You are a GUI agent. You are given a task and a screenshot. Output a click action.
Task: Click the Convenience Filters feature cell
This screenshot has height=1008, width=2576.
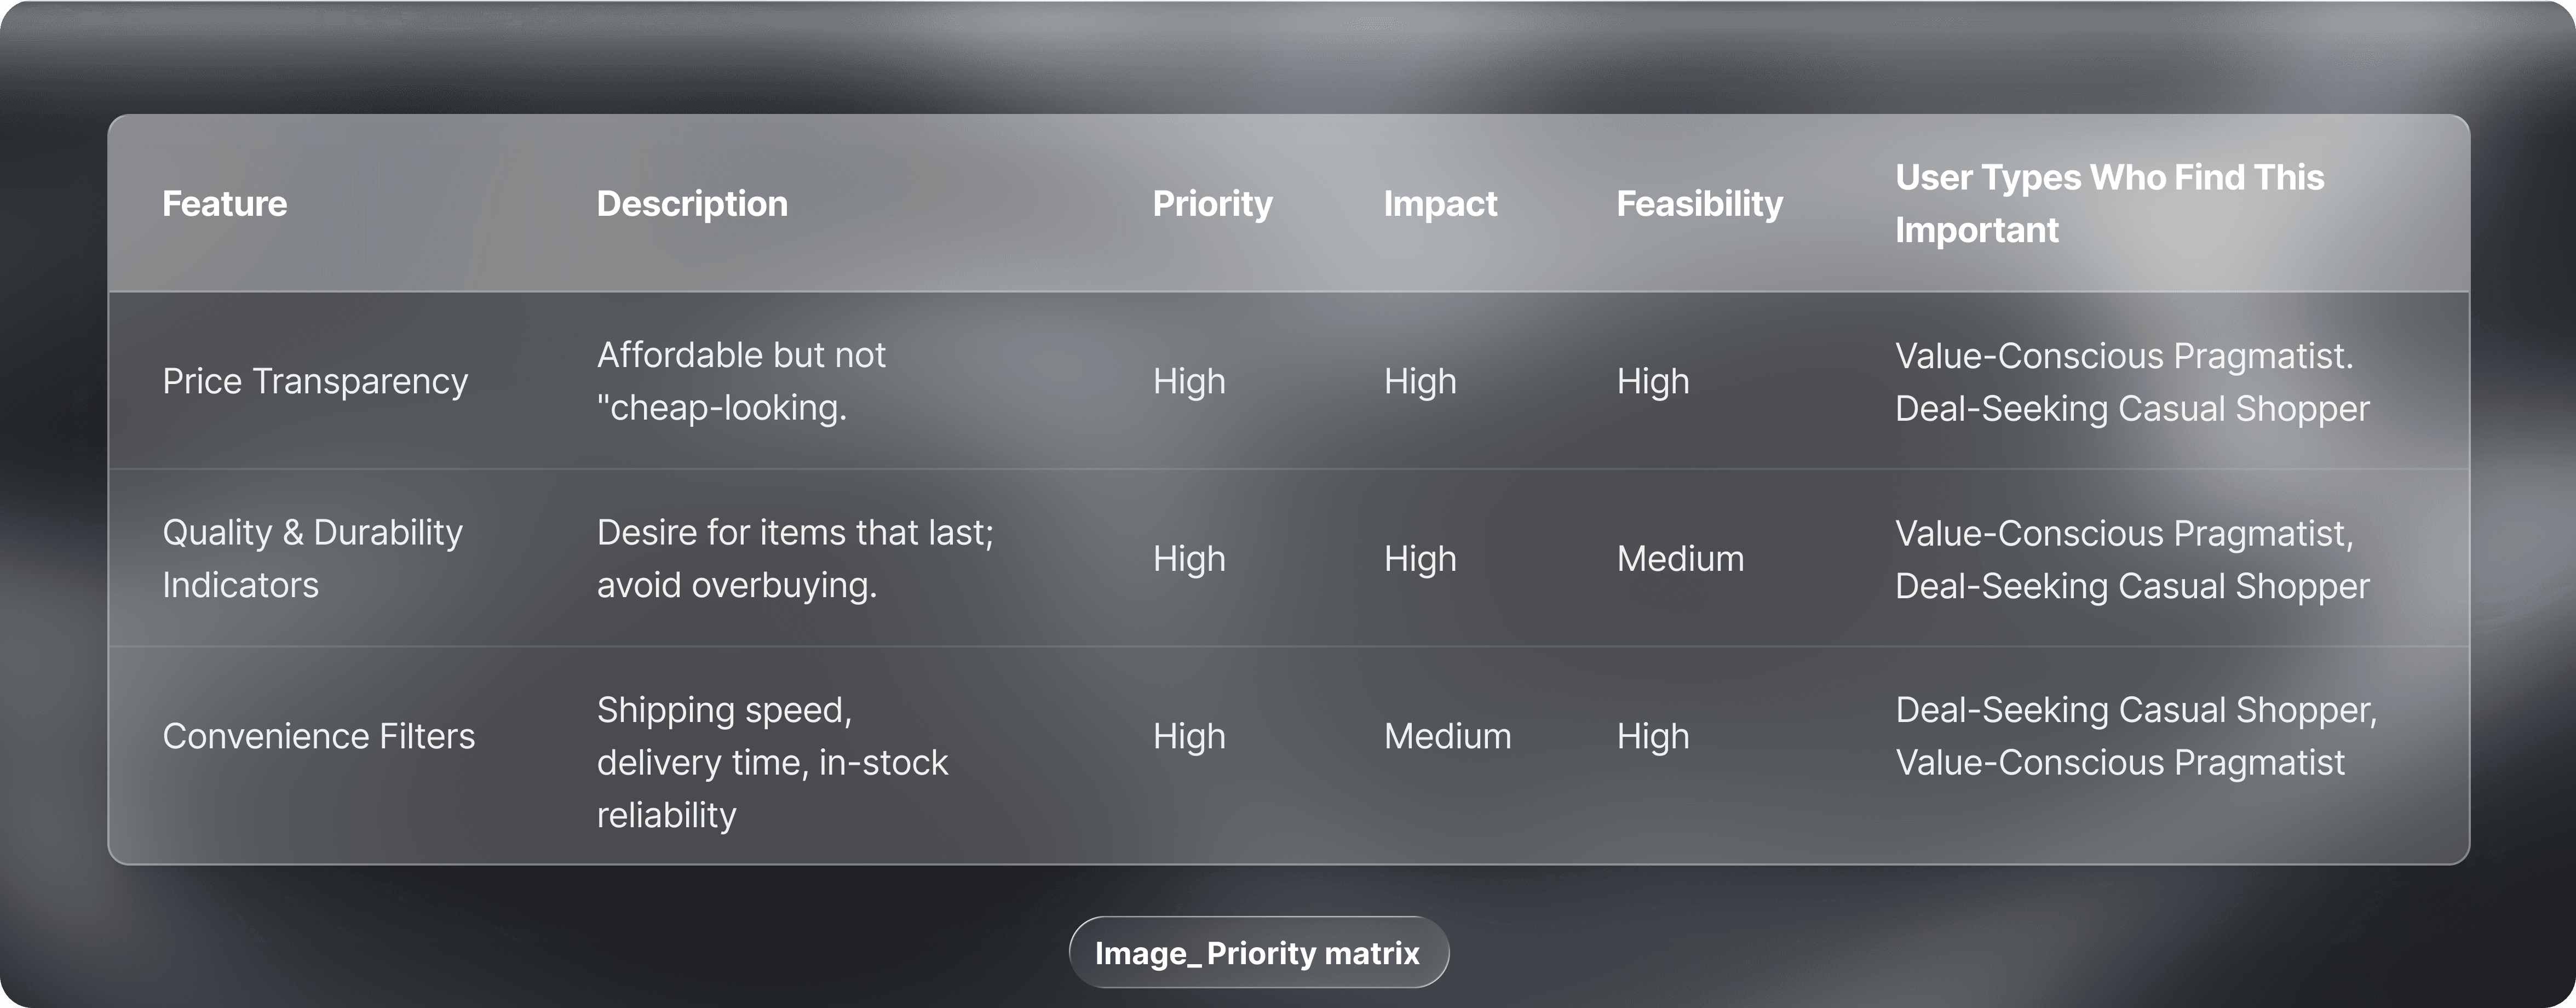[318, 736]
